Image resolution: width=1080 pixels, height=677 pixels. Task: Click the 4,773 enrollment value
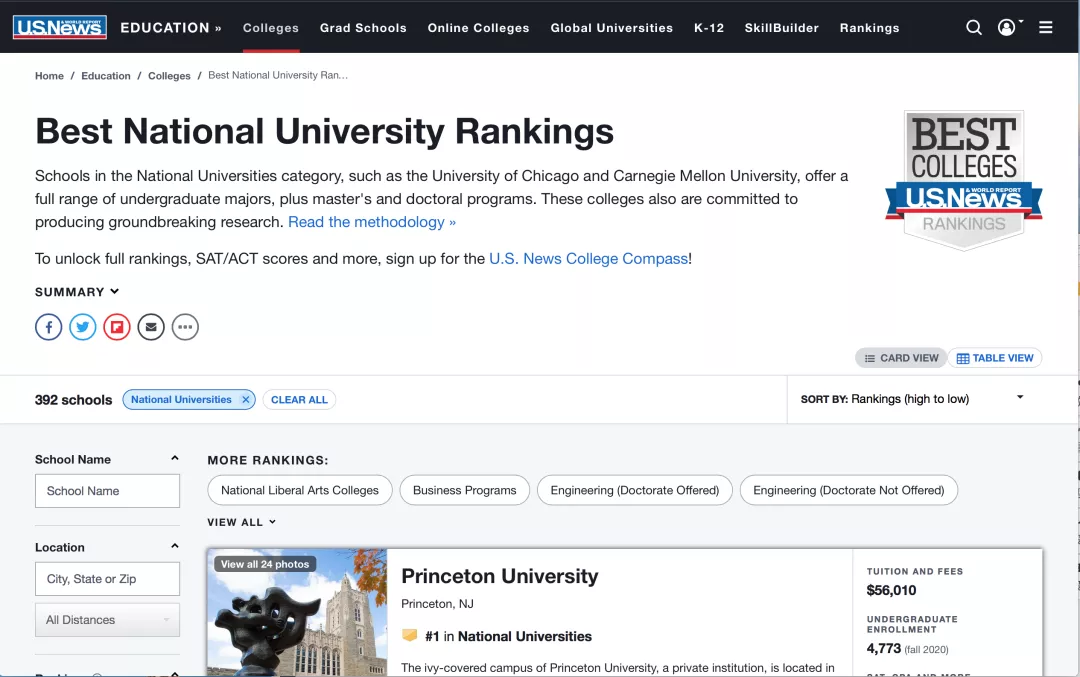click(x=884, y=649)
